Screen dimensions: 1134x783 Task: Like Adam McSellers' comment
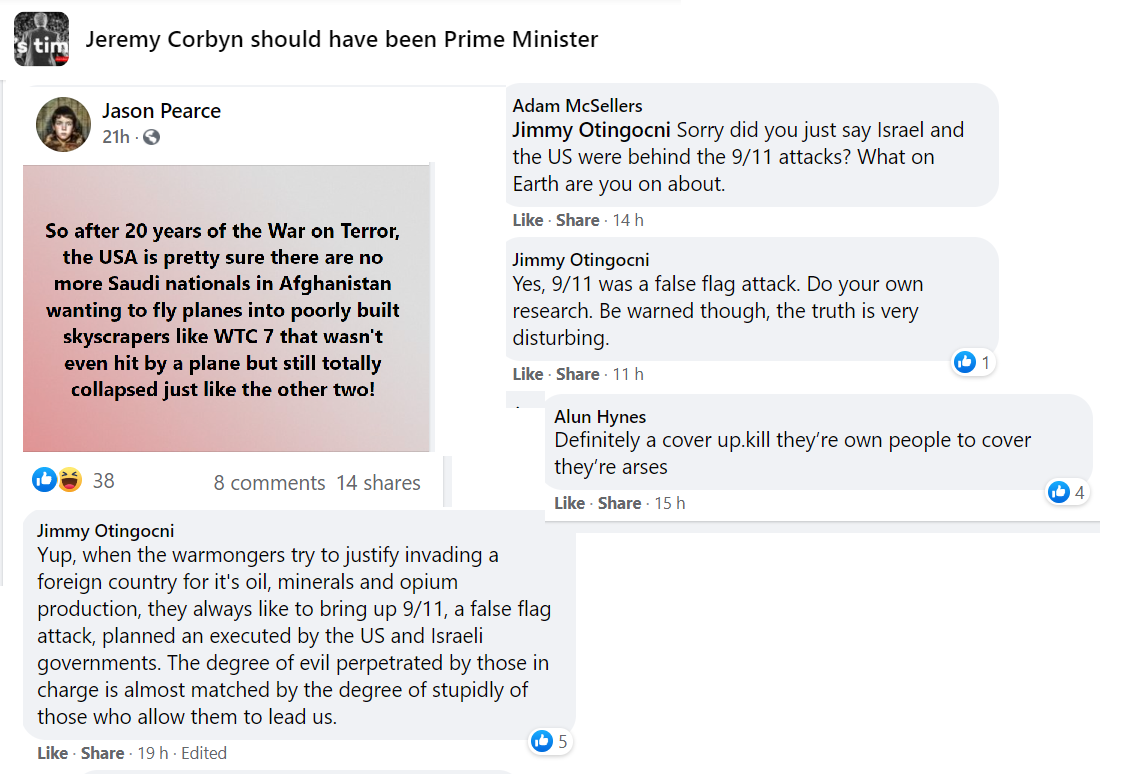pos(527,220)
